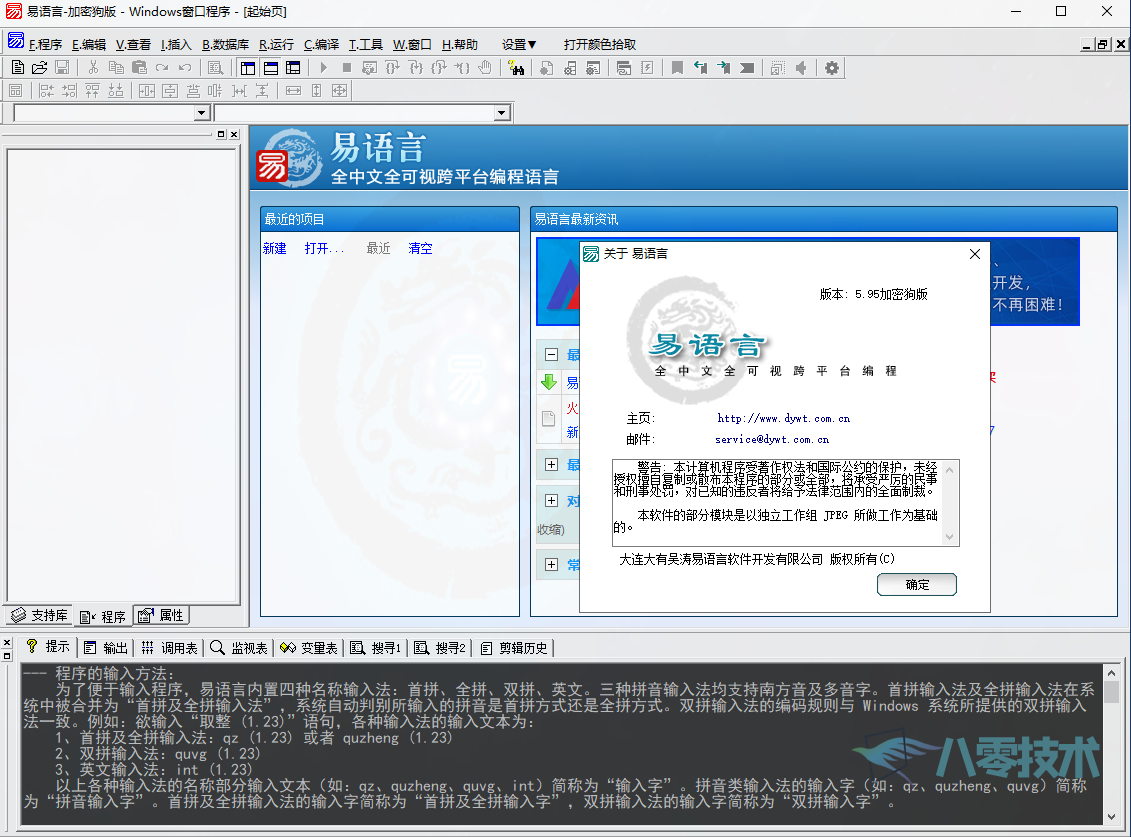Open the right toolbar combo box dropdown
Image resolution: width=1131 pixels, height=837 pixels.
[501, 113]
